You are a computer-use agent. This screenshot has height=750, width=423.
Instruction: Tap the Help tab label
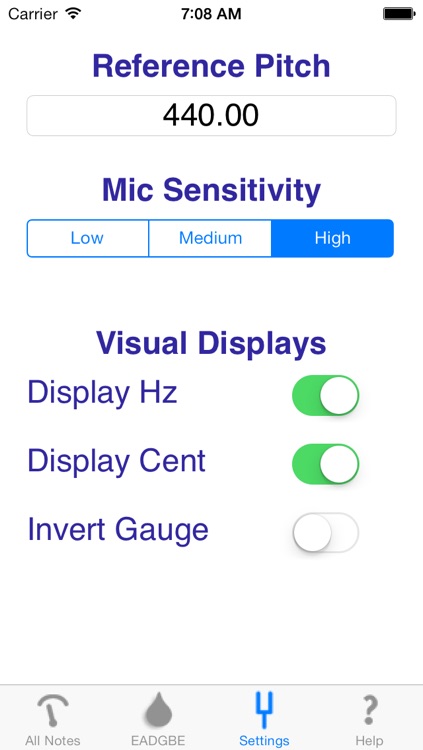point(369,741)
